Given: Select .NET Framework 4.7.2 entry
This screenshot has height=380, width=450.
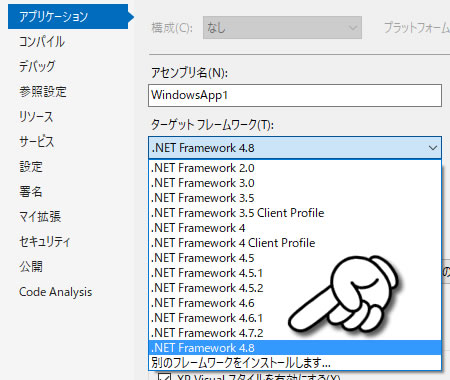Looking at the screenshot, I should point(295,333).
